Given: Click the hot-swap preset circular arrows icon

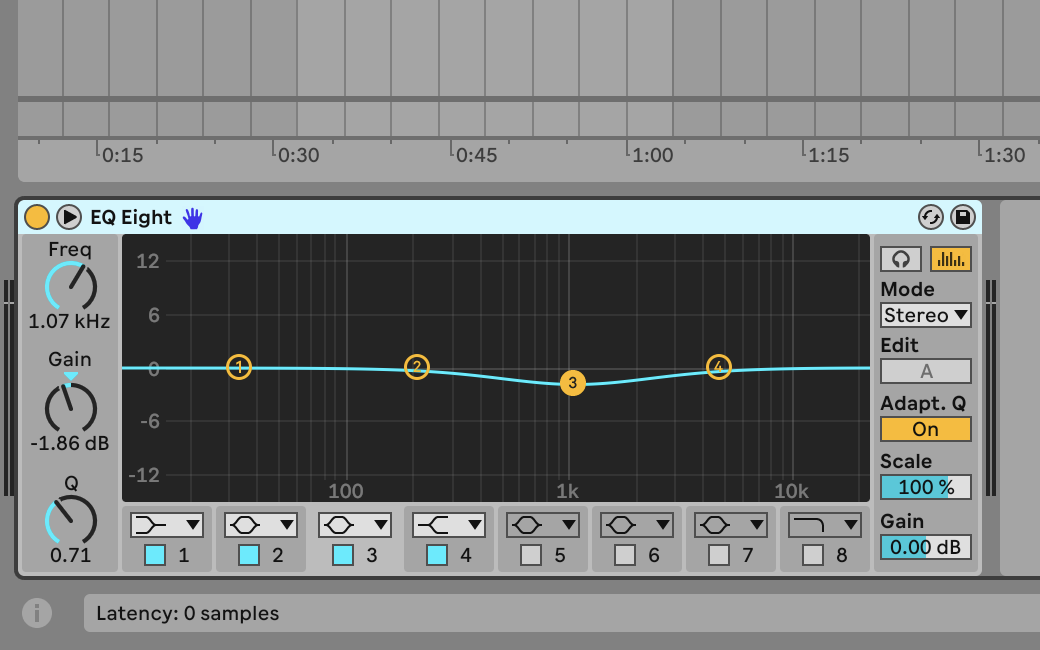Looking at the screenshot, I should click(931, 217).
